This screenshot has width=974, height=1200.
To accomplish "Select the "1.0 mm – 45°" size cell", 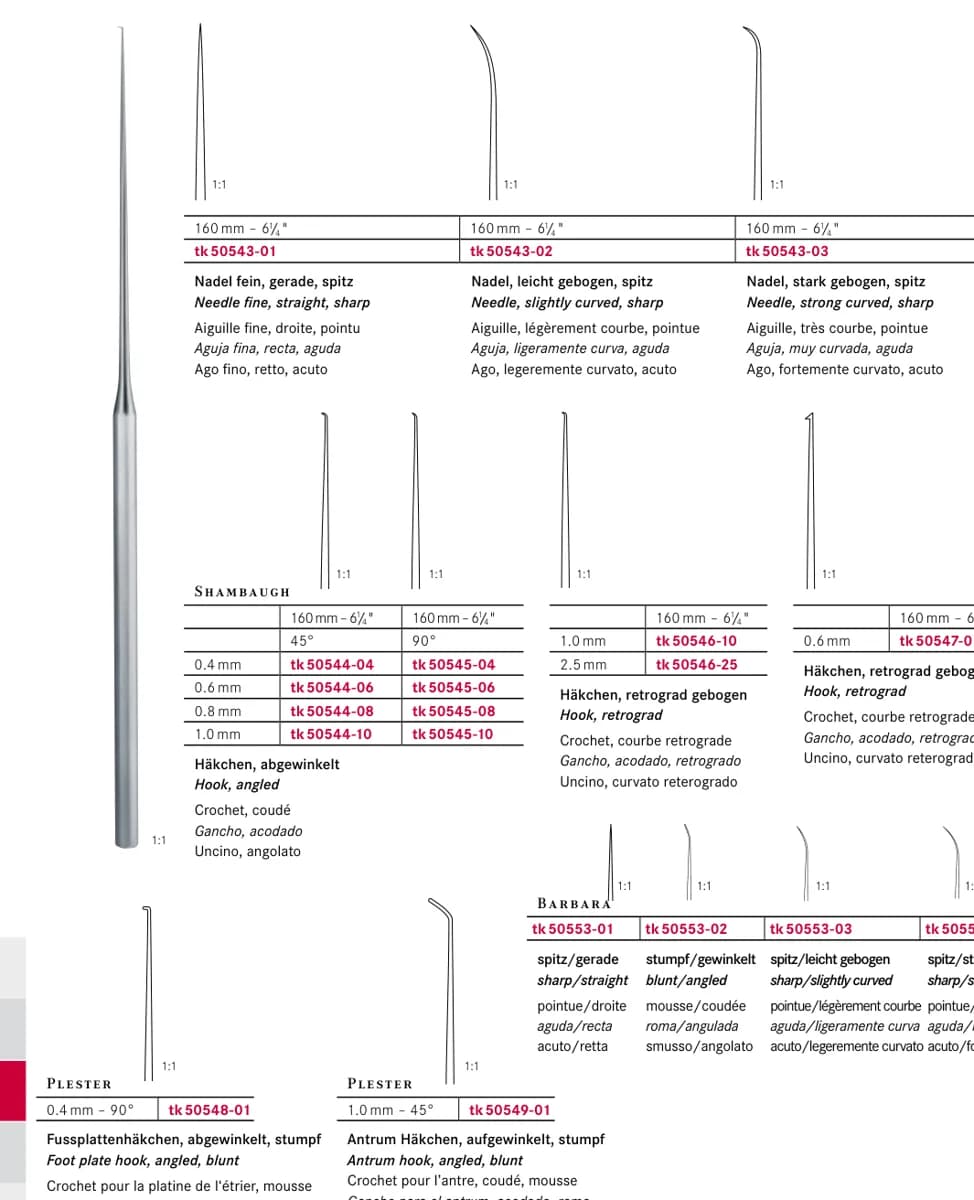I will point(391,1110).
